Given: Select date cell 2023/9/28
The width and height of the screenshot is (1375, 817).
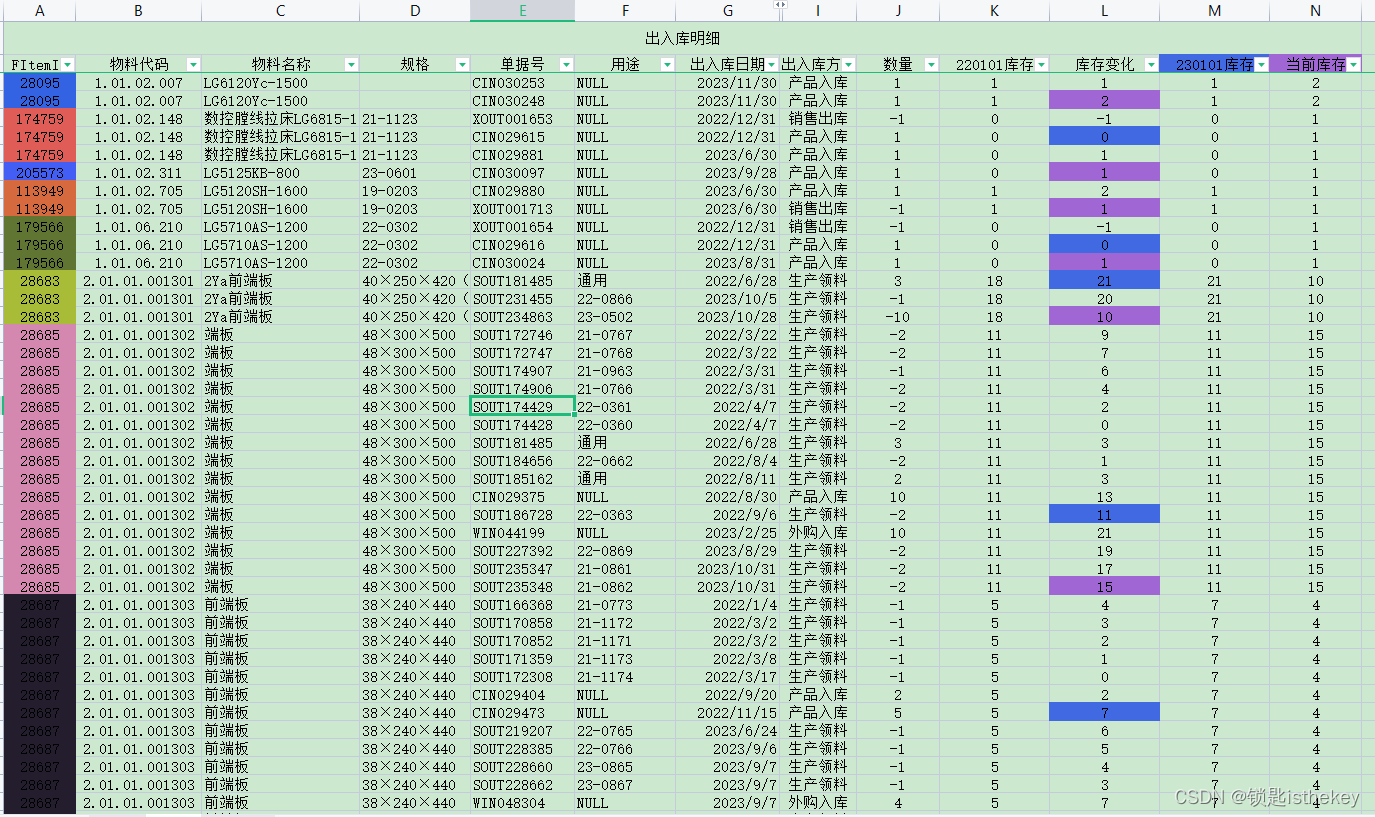Looking at the screenshot, I should (727, 173).
